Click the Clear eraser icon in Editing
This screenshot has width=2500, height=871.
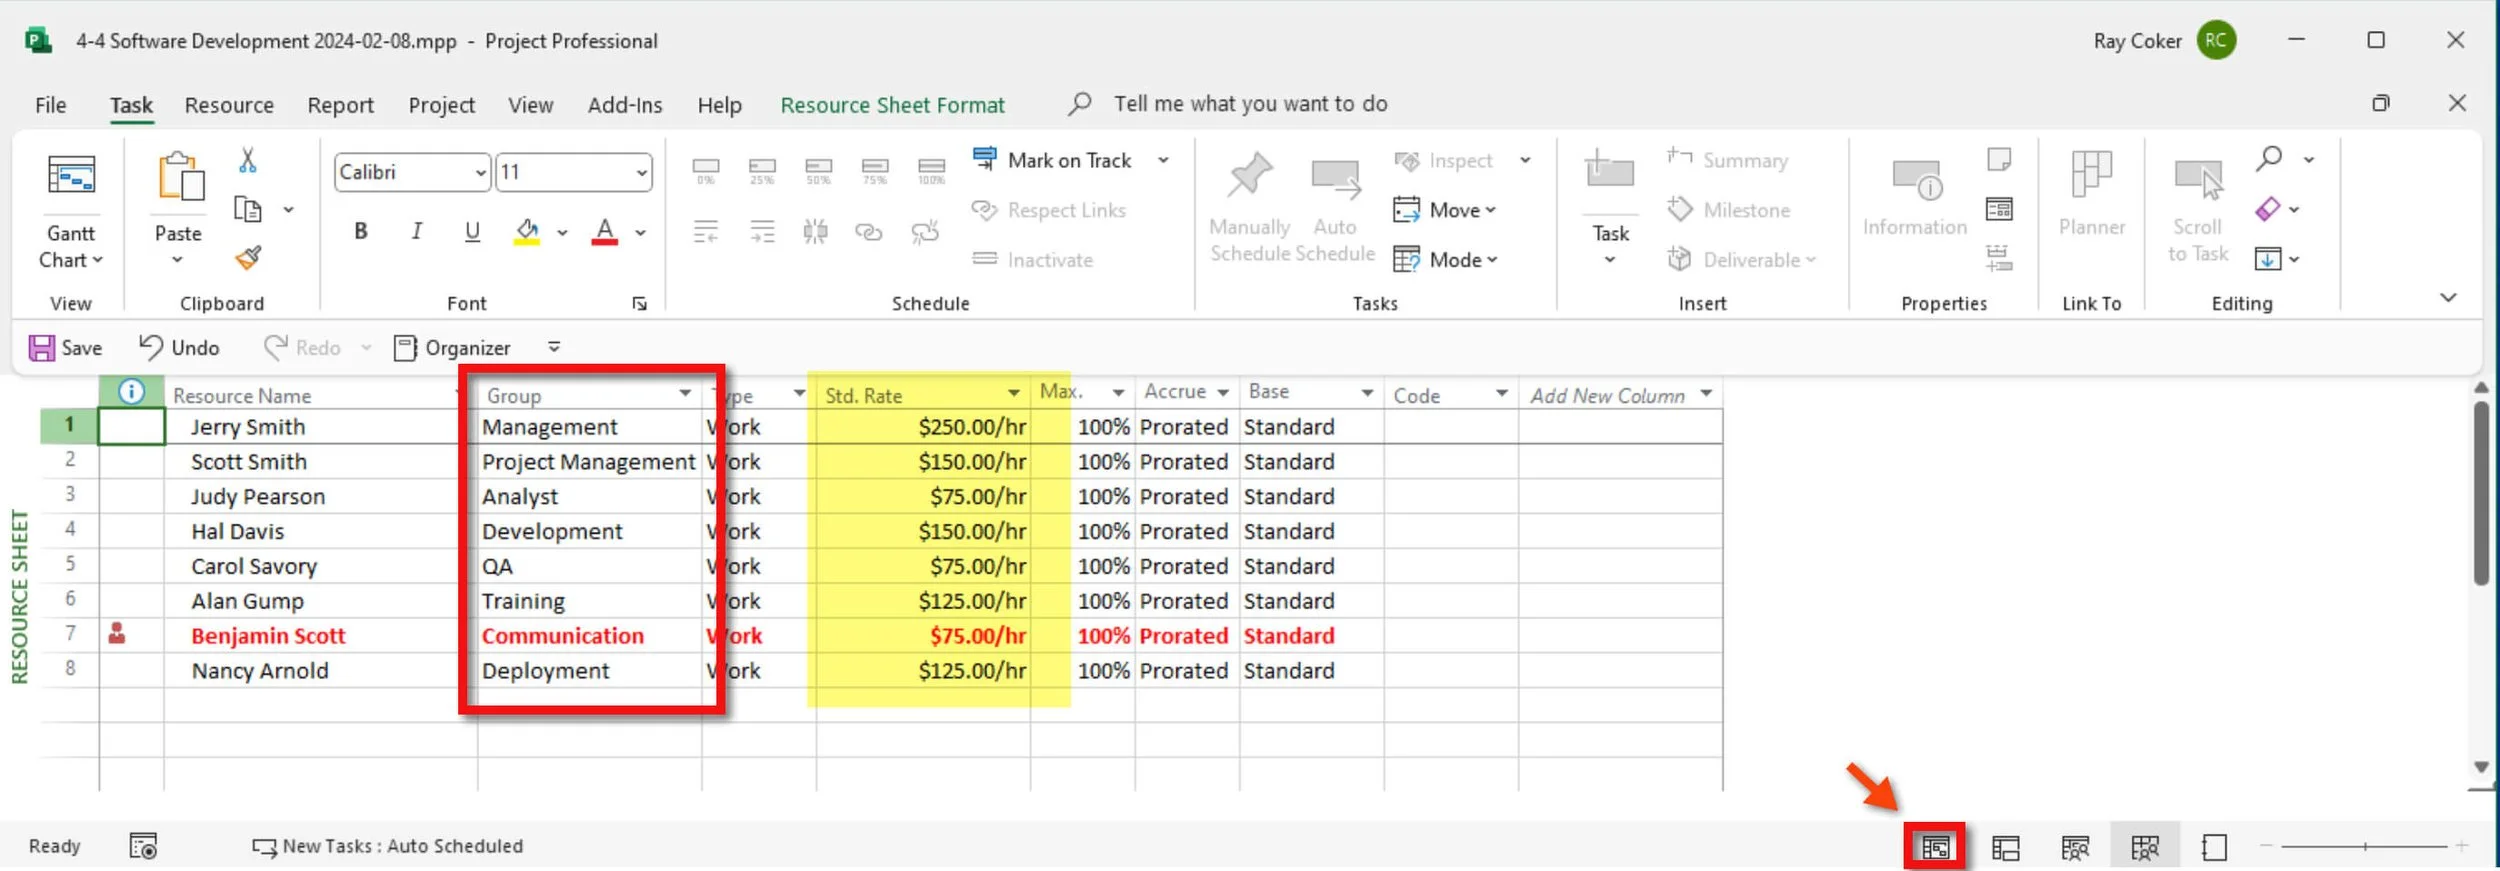pos(2268,209)
